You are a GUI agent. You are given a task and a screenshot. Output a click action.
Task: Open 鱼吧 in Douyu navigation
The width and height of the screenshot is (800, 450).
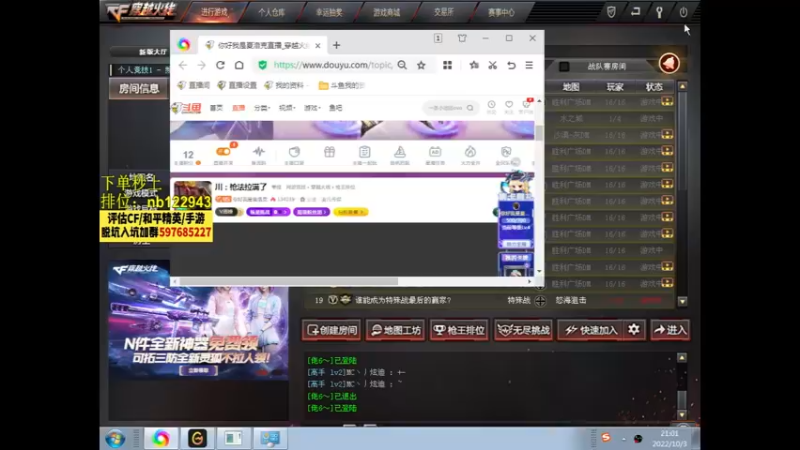click(x=335, y=108)
